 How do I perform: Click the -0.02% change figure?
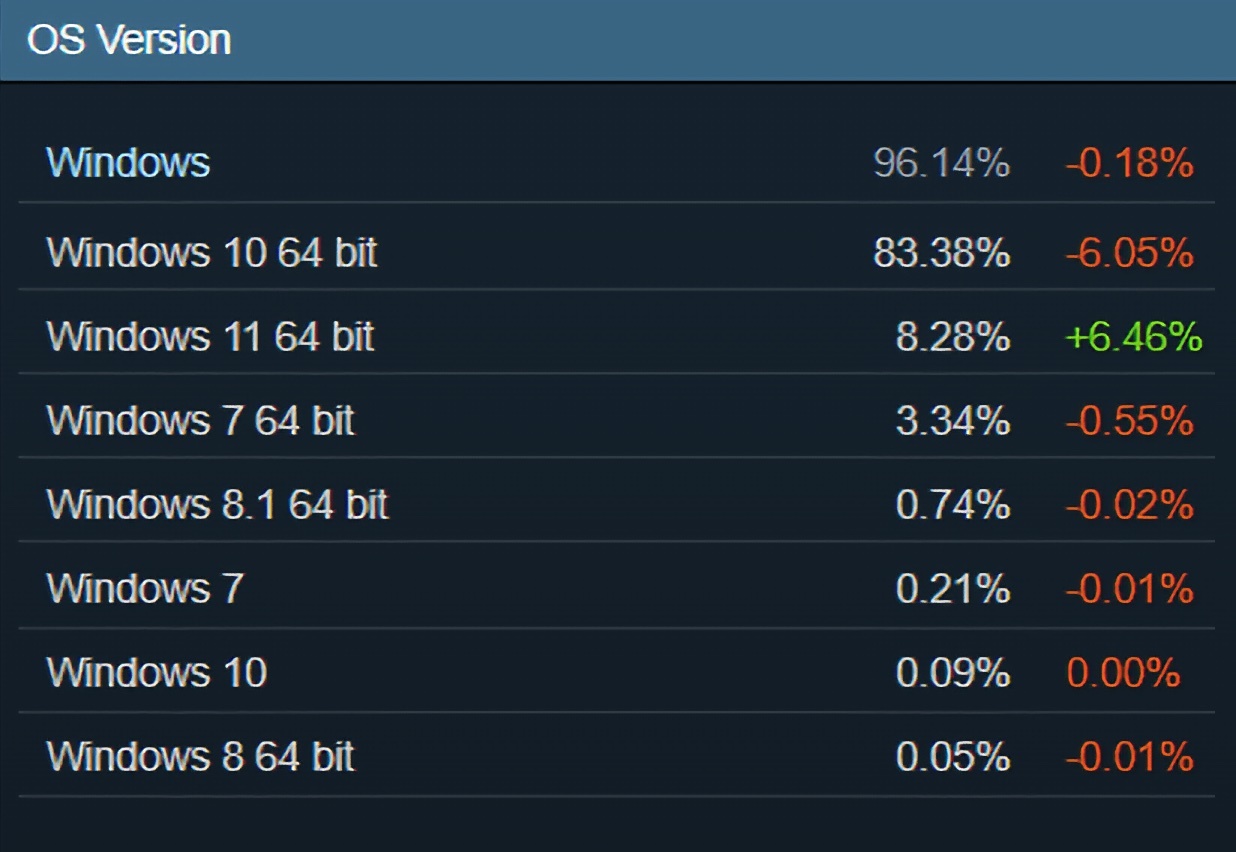pos(1129,506)
